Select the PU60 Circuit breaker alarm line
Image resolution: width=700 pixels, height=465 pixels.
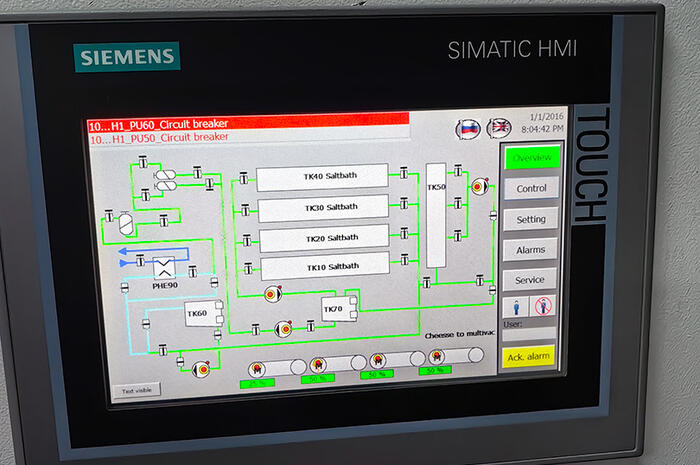coord(248,123)
